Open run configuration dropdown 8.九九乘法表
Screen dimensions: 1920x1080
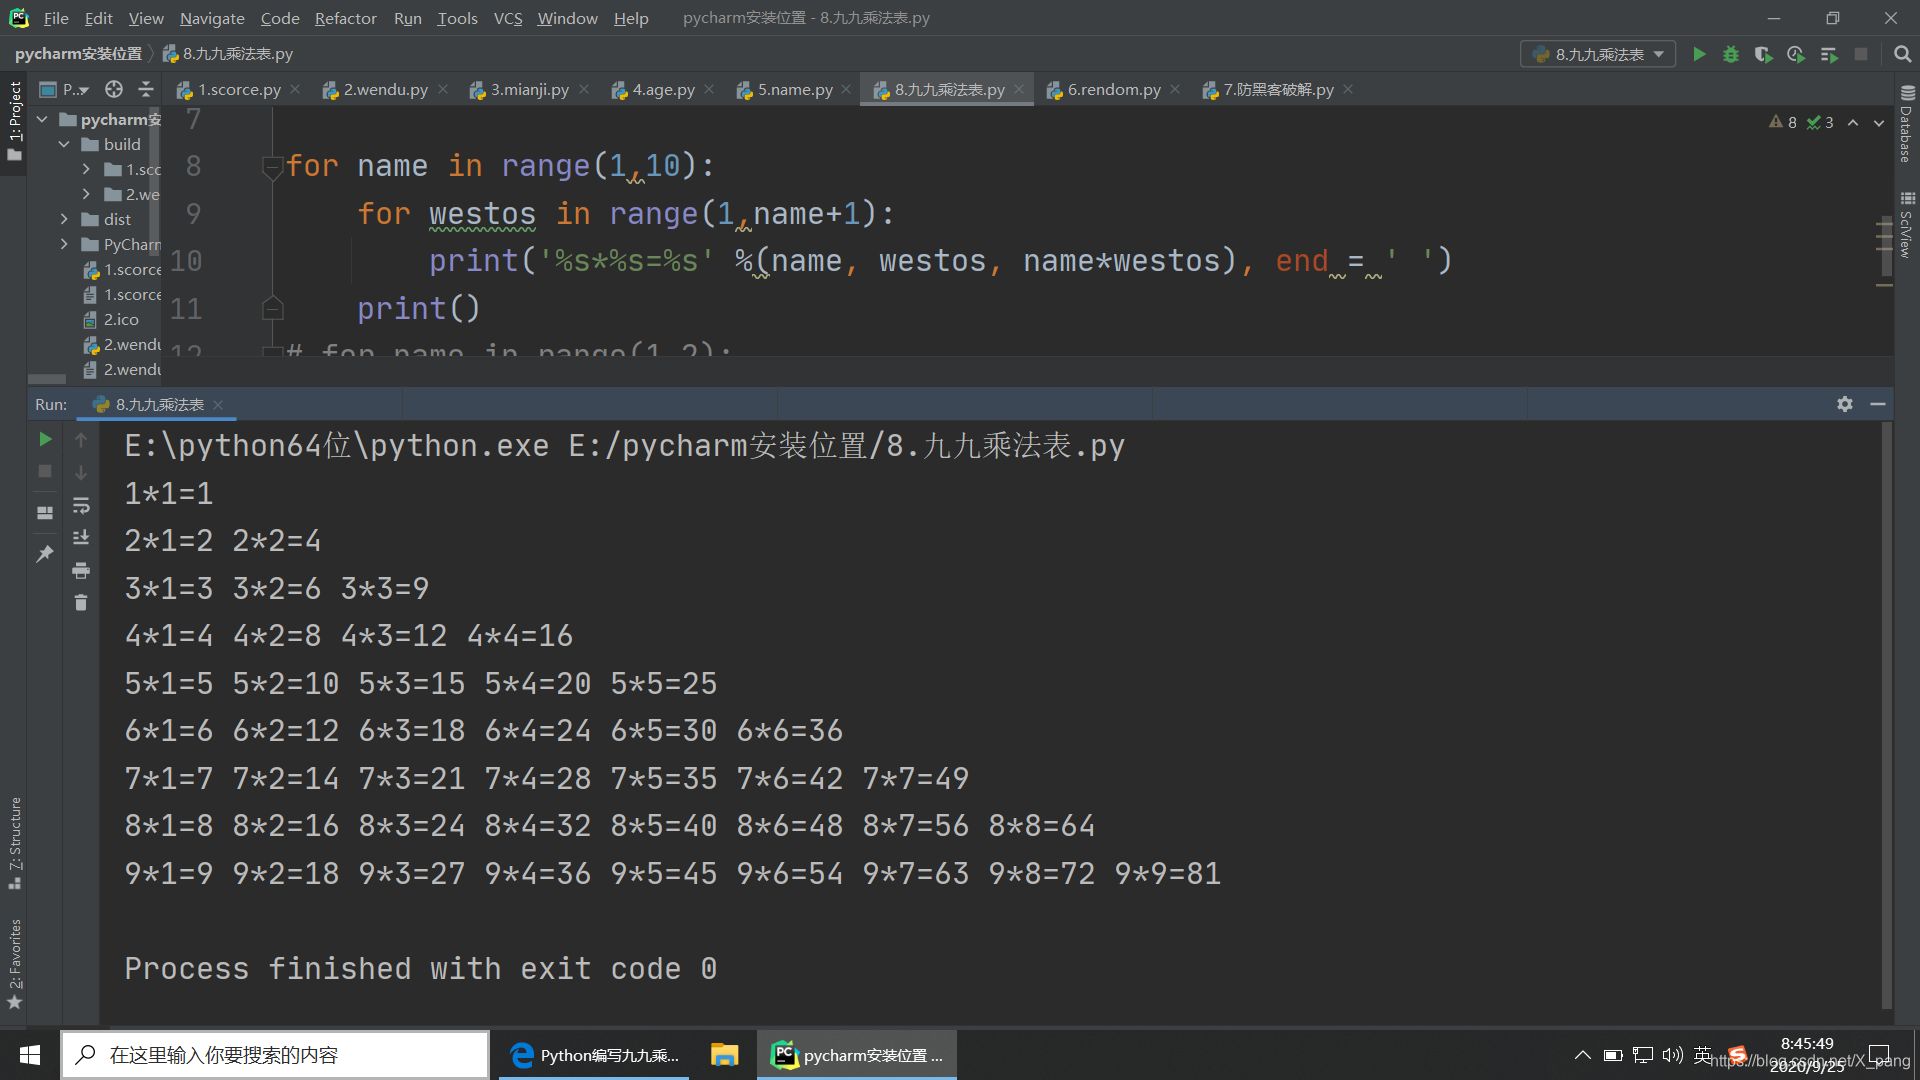tap(1598, 54)
